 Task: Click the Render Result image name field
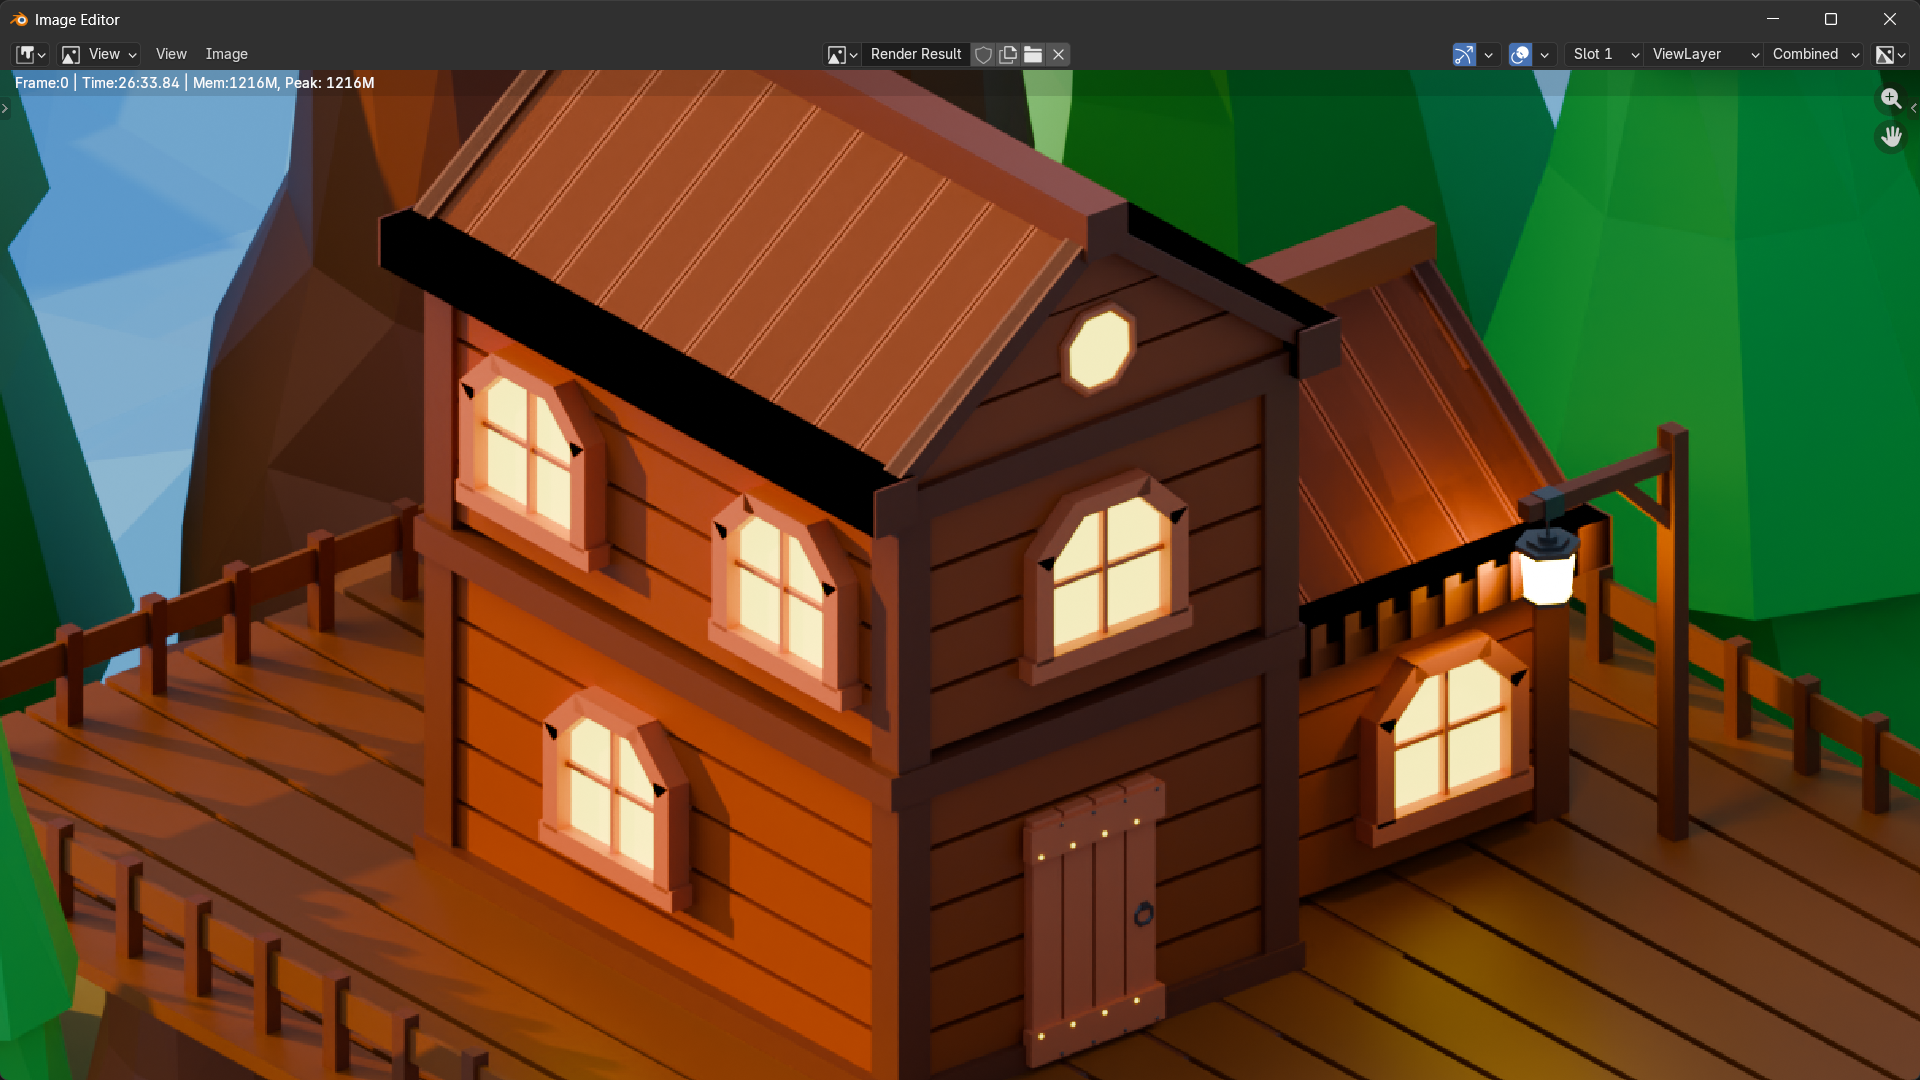click(x=916, y=54)
